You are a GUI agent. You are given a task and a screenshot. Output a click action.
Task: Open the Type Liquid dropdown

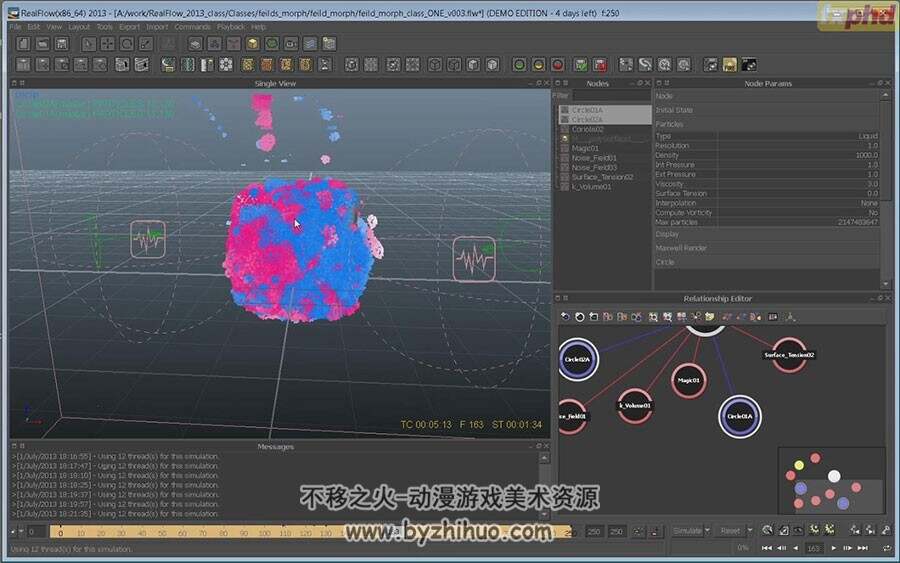click(798, 136)
